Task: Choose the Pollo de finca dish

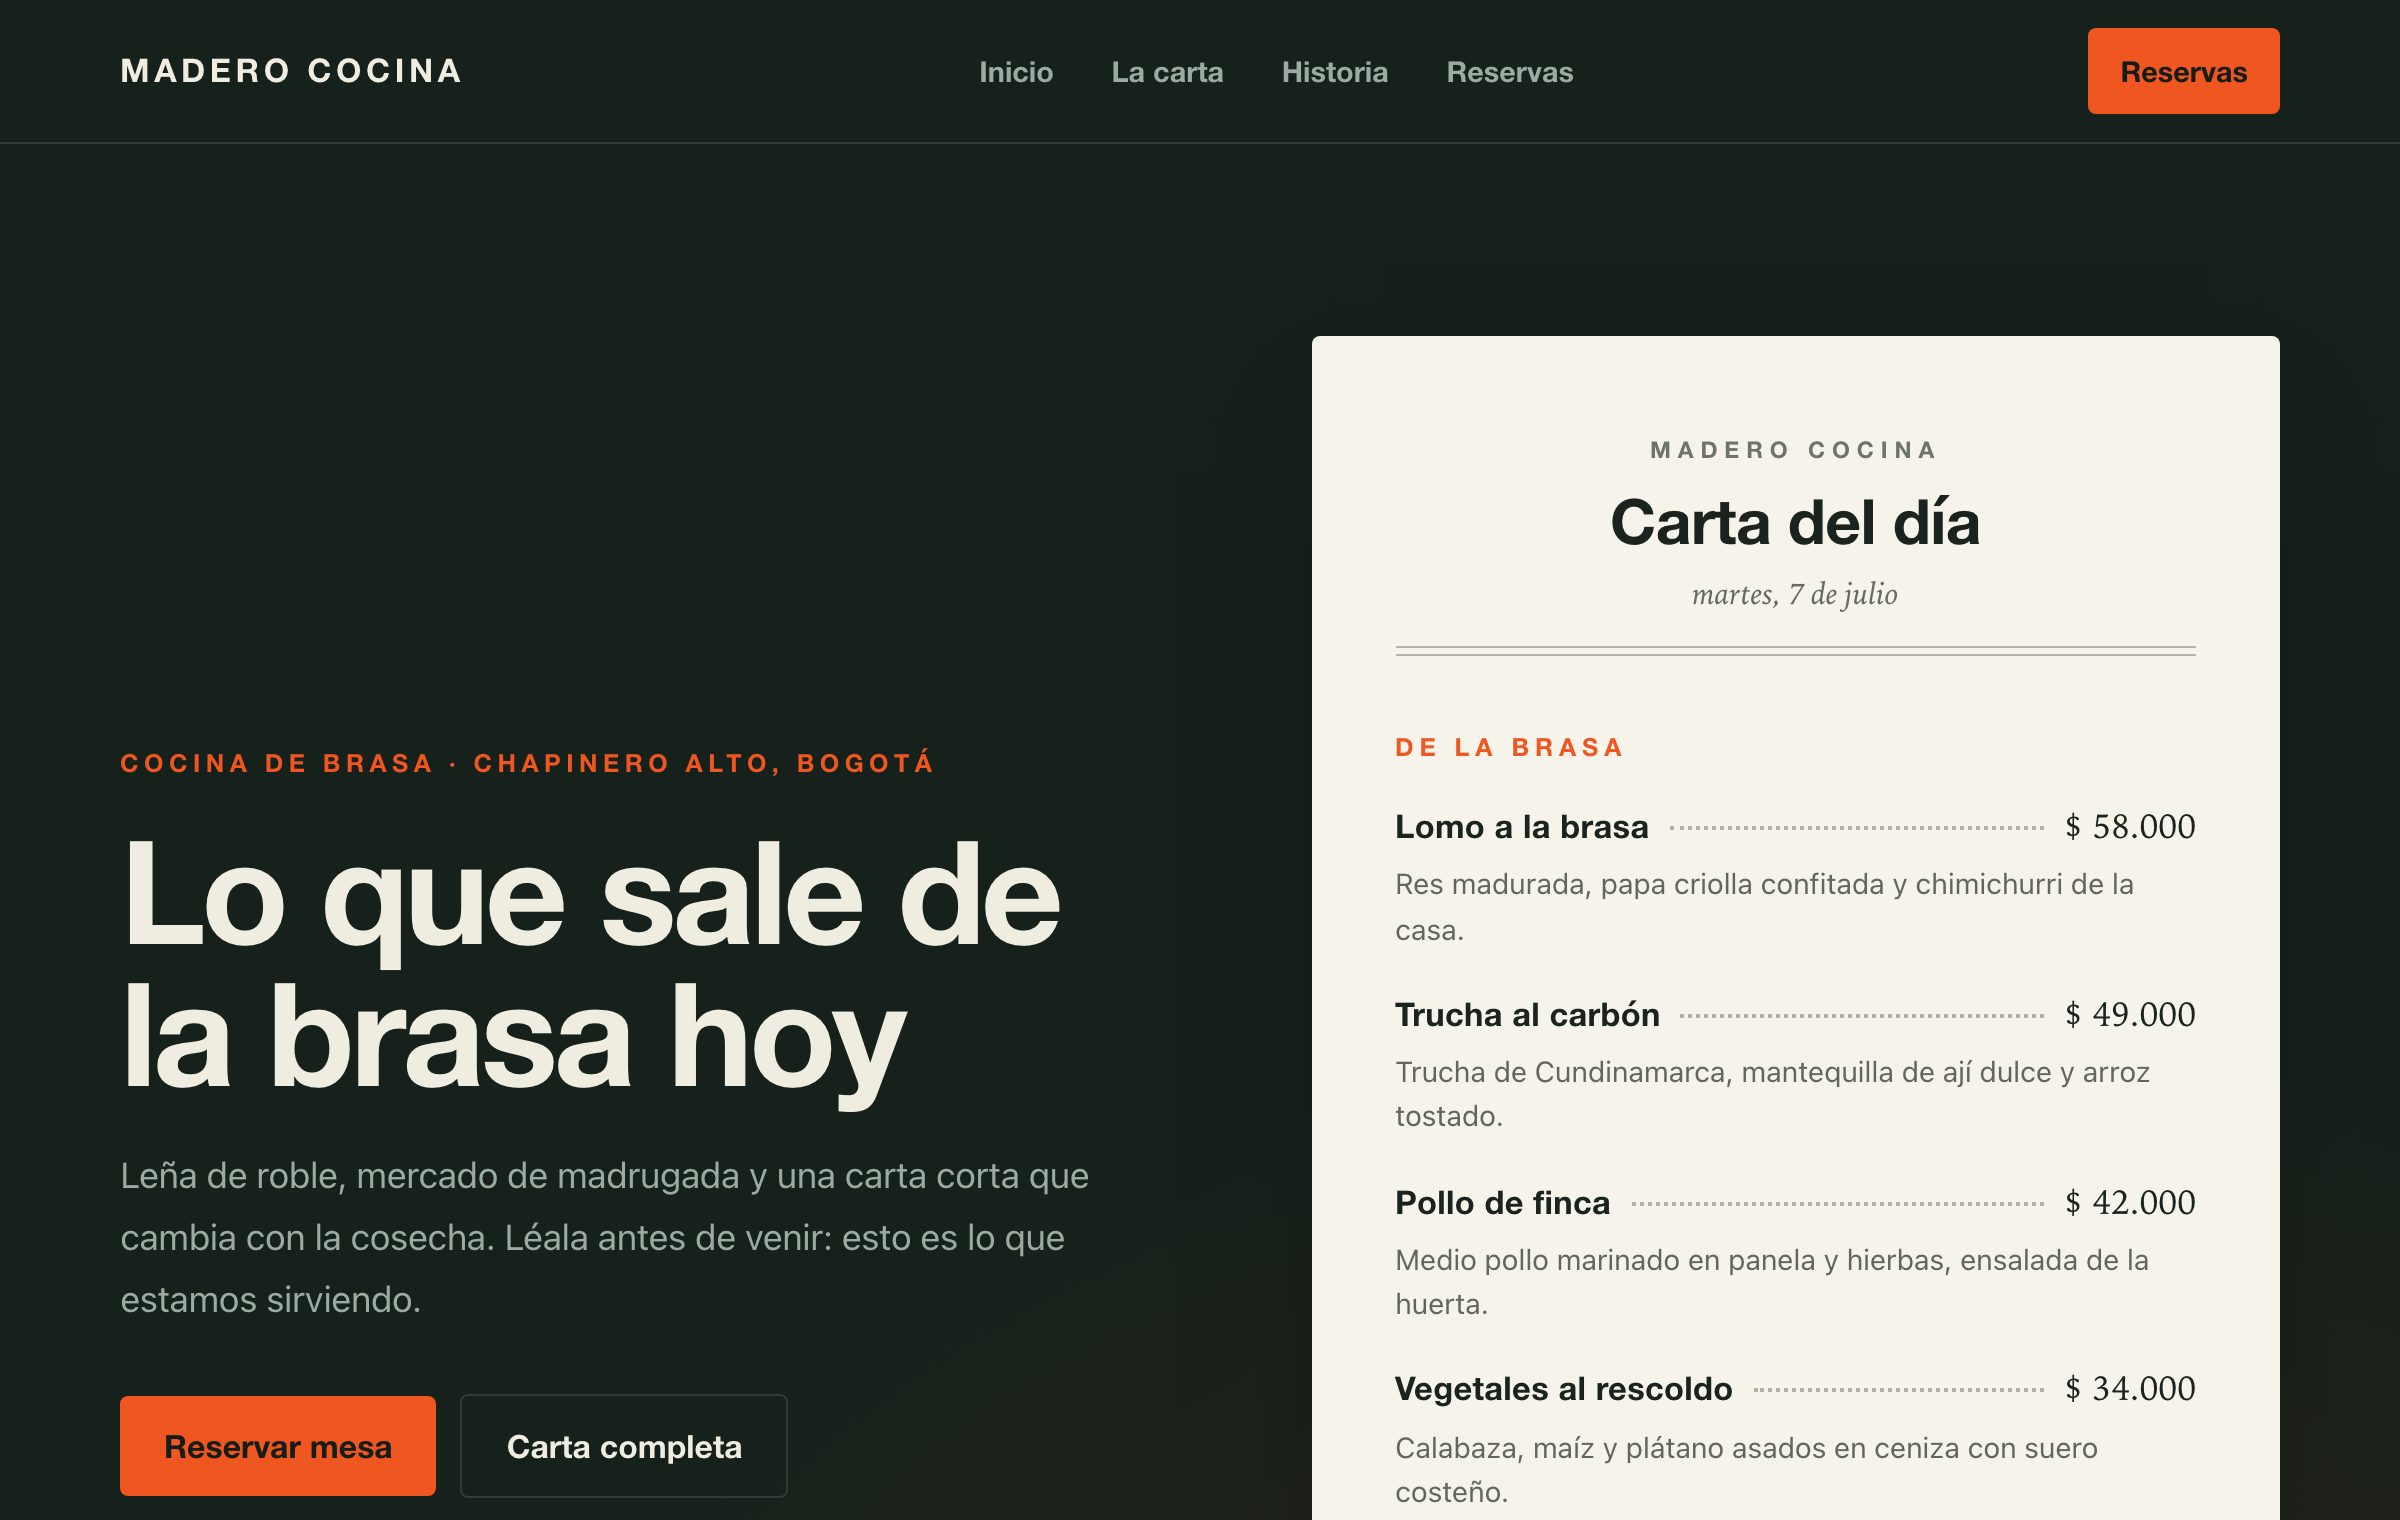Action: click(x=1502, y=1203)
